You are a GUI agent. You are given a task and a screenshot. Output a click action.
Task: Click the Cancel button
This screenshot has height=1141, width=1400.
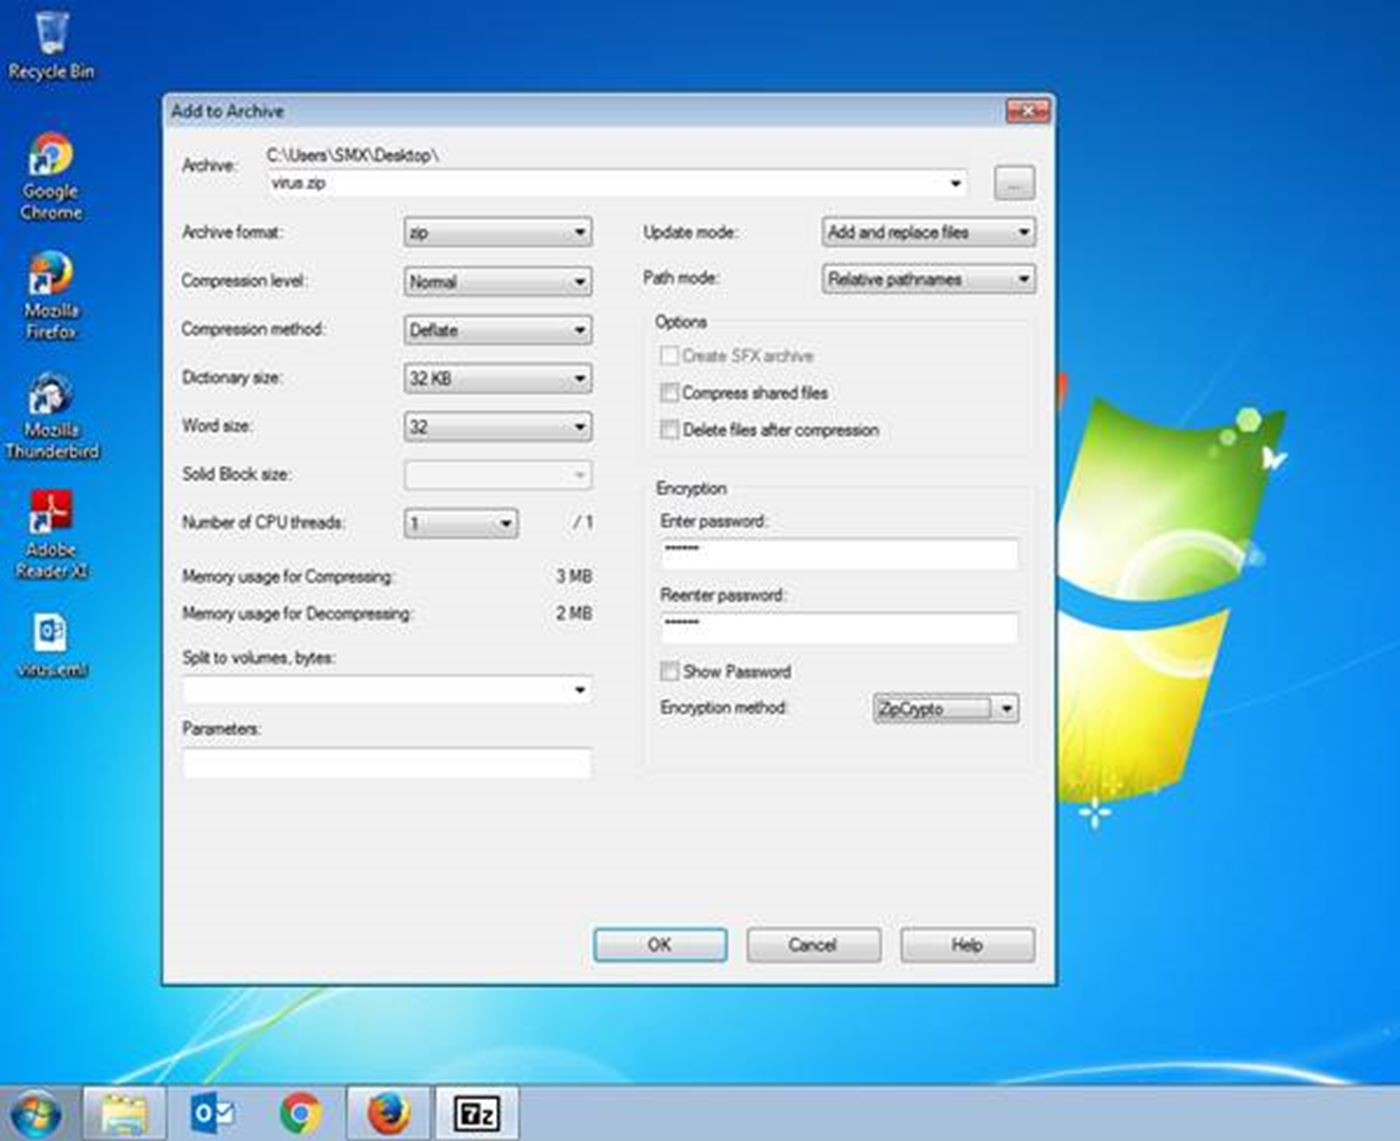(x=813, y=945)
